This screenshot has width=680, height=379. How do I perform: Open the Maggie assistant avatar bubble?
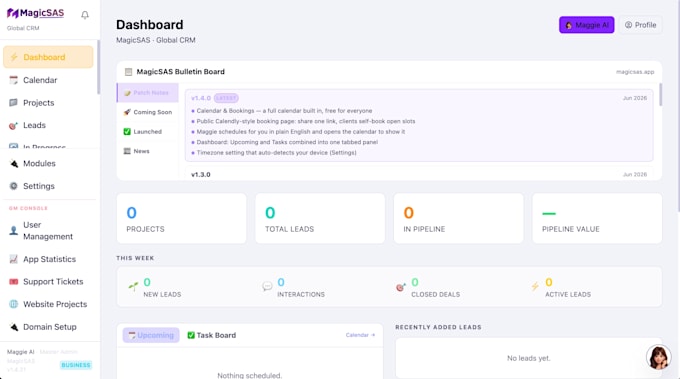(658, 357)
